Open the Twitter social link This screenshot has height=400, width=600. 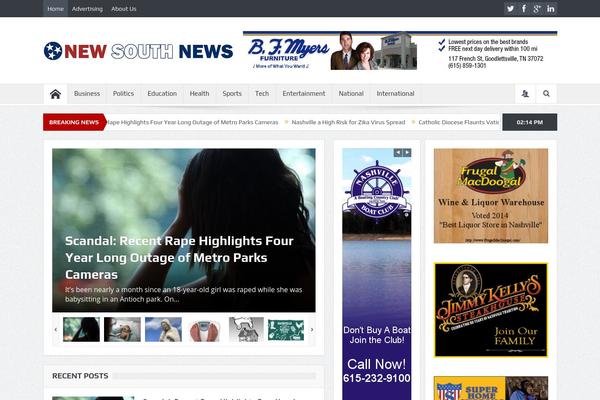click(510, 9)
